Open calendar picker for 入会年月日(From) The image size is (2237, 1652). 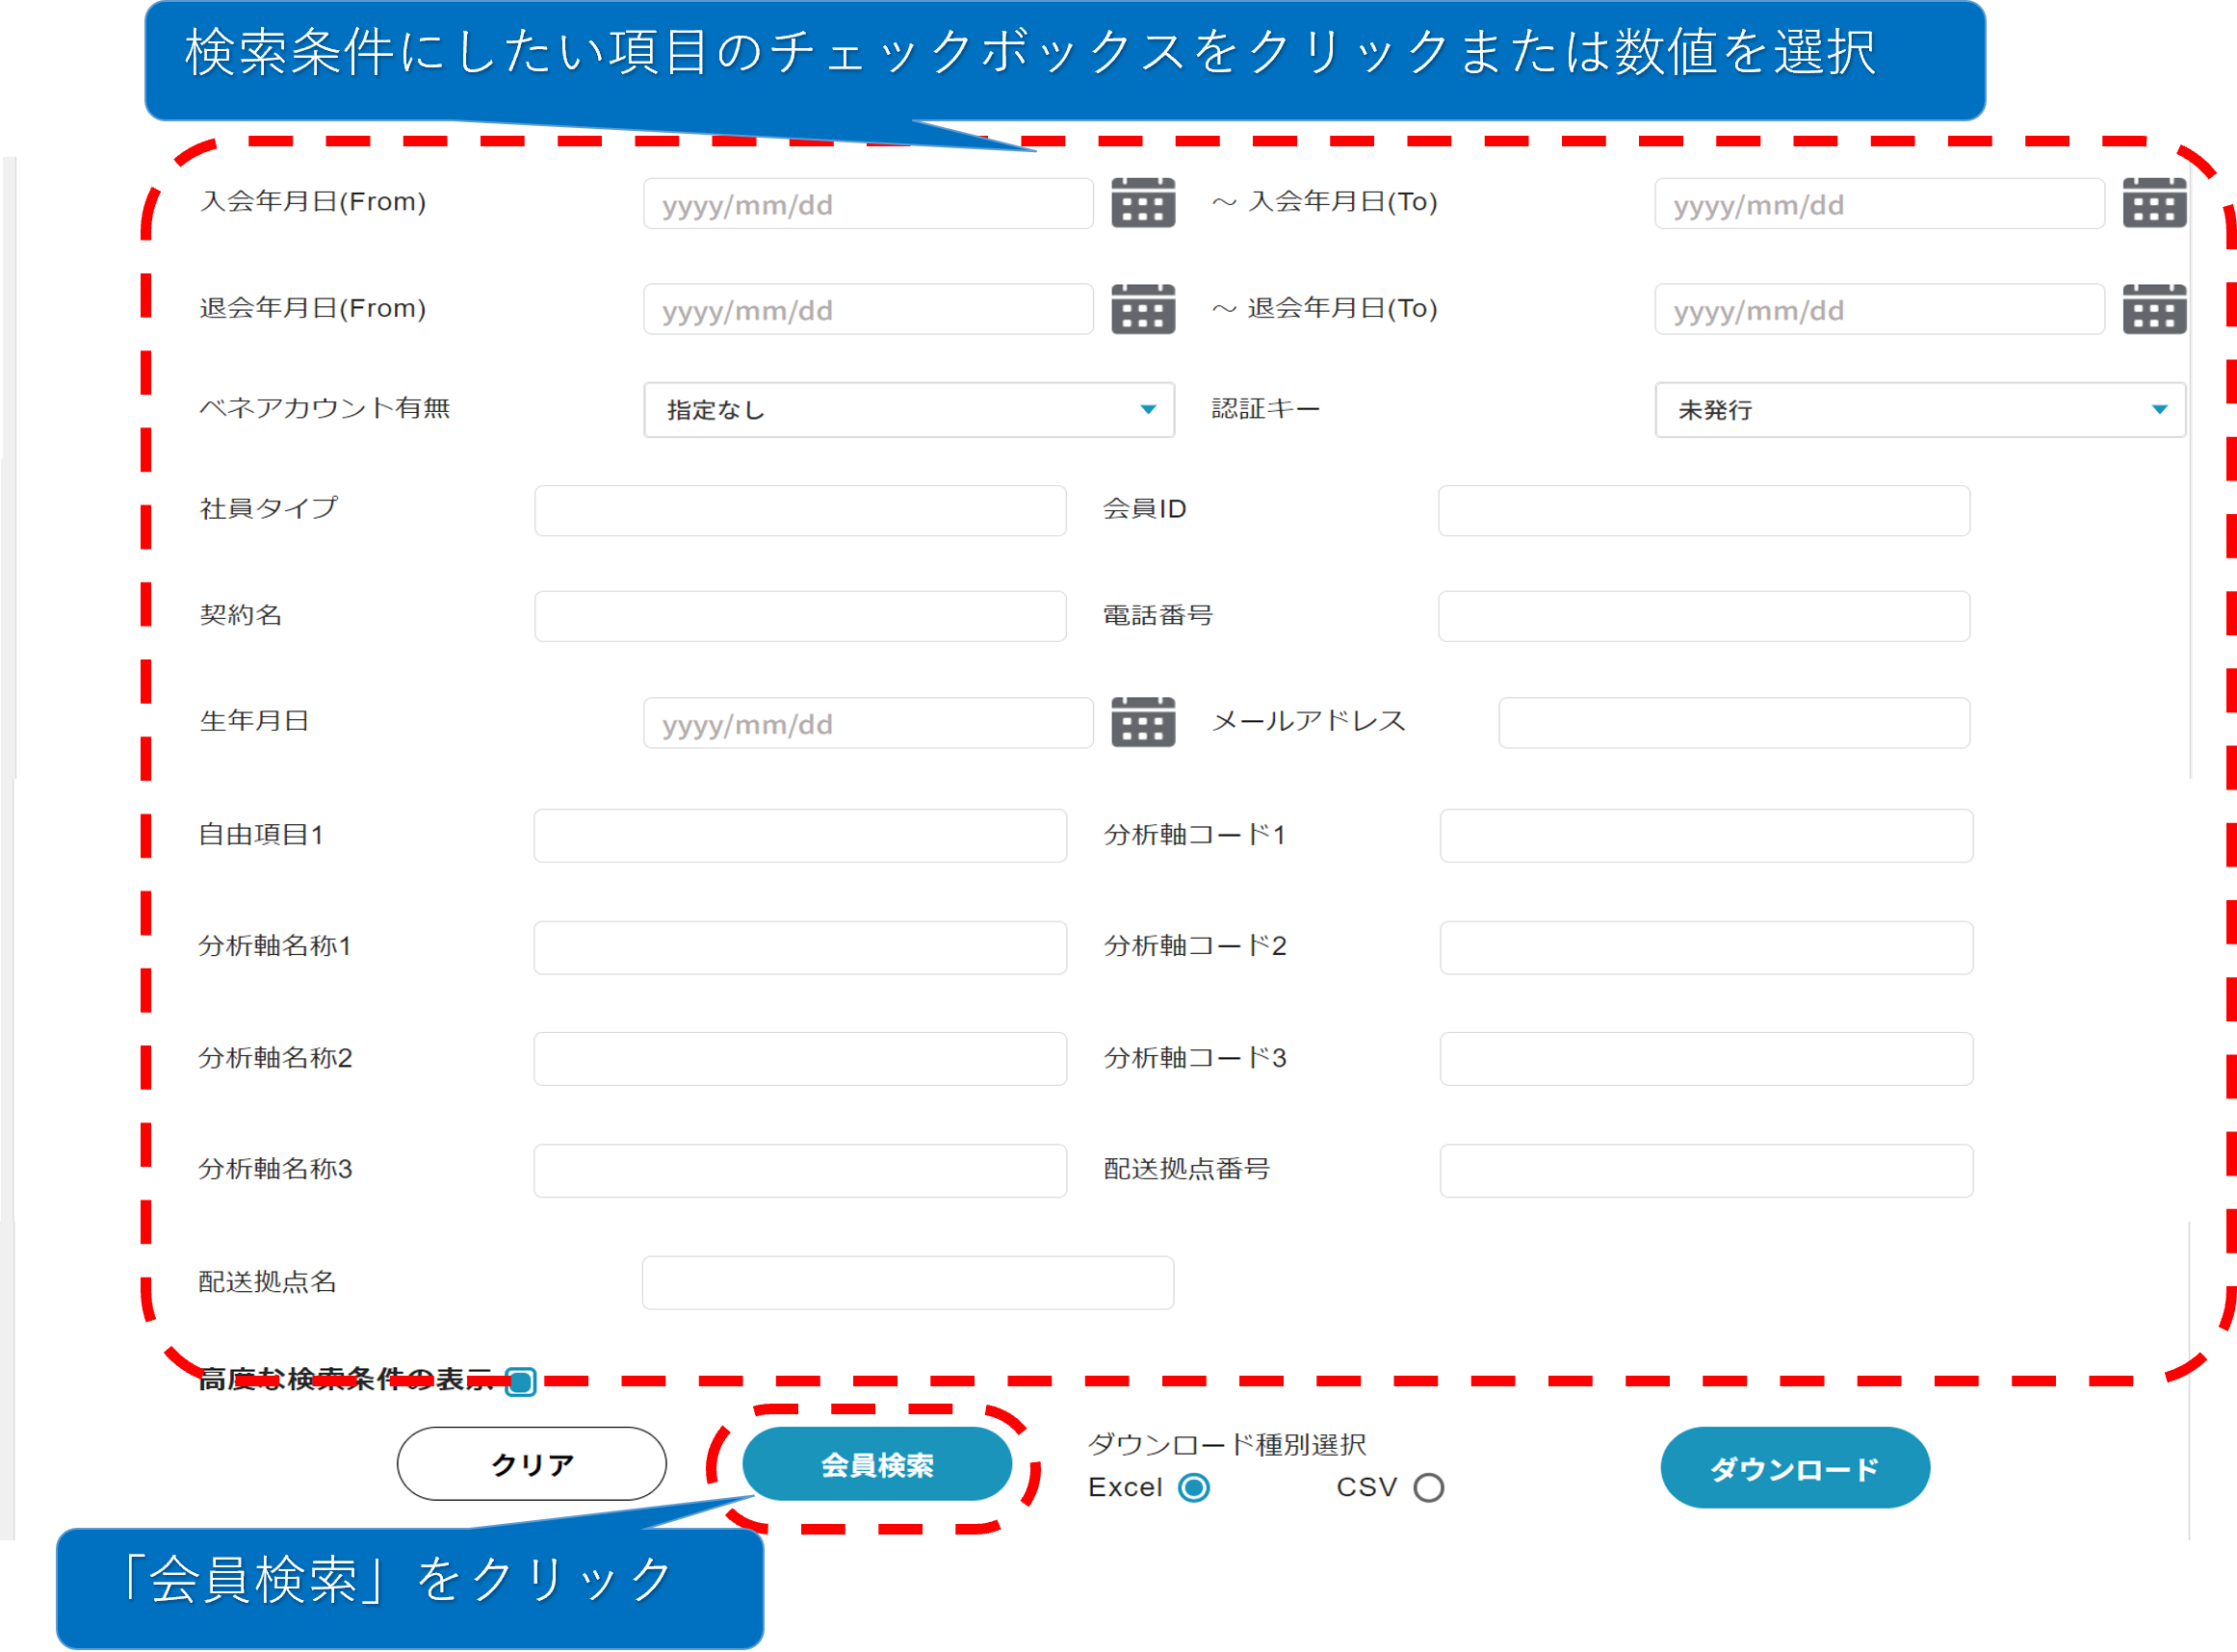[1142, 203]
